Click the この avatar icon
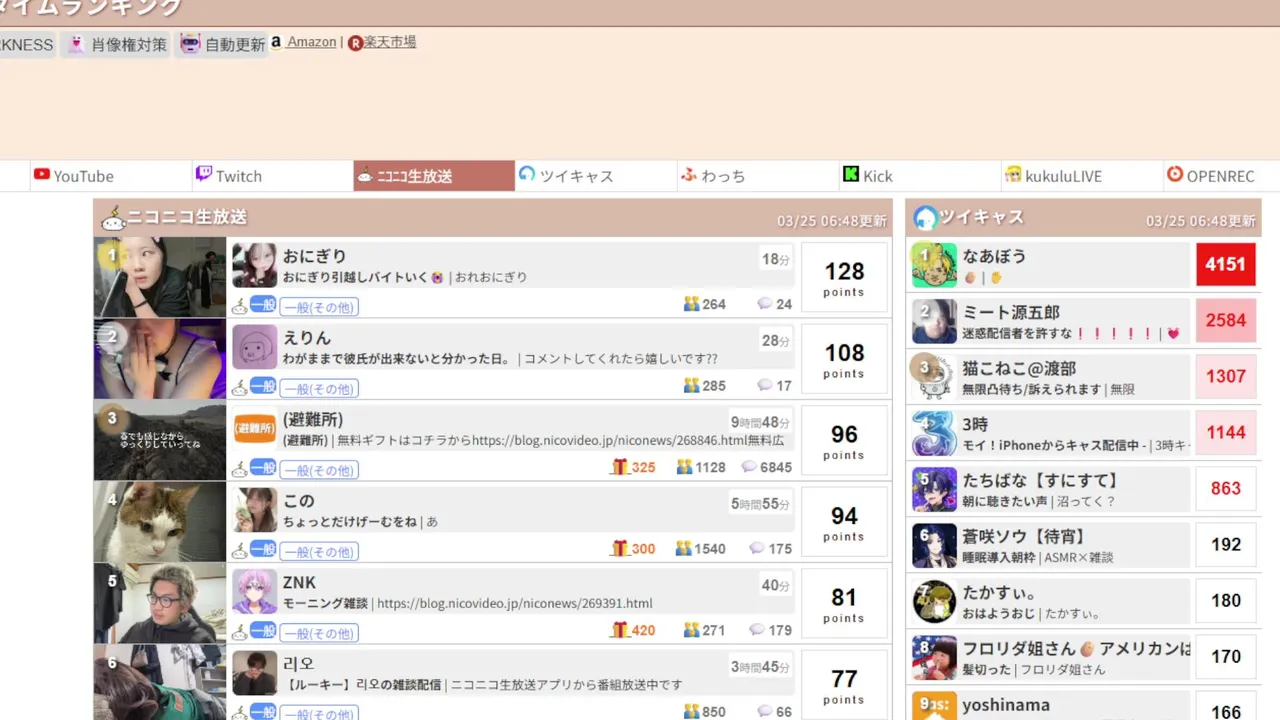Viewport: 1280px width, 720px height. 254,510
